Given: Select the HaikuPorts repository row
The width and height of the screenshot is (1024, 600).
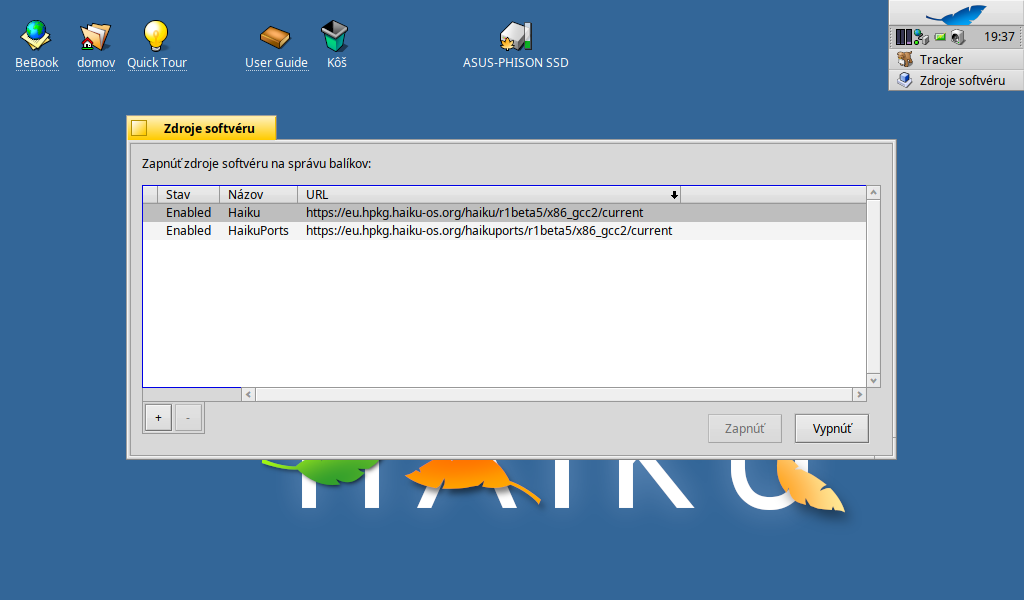Looking at the screenshot, I should [505, 230].
